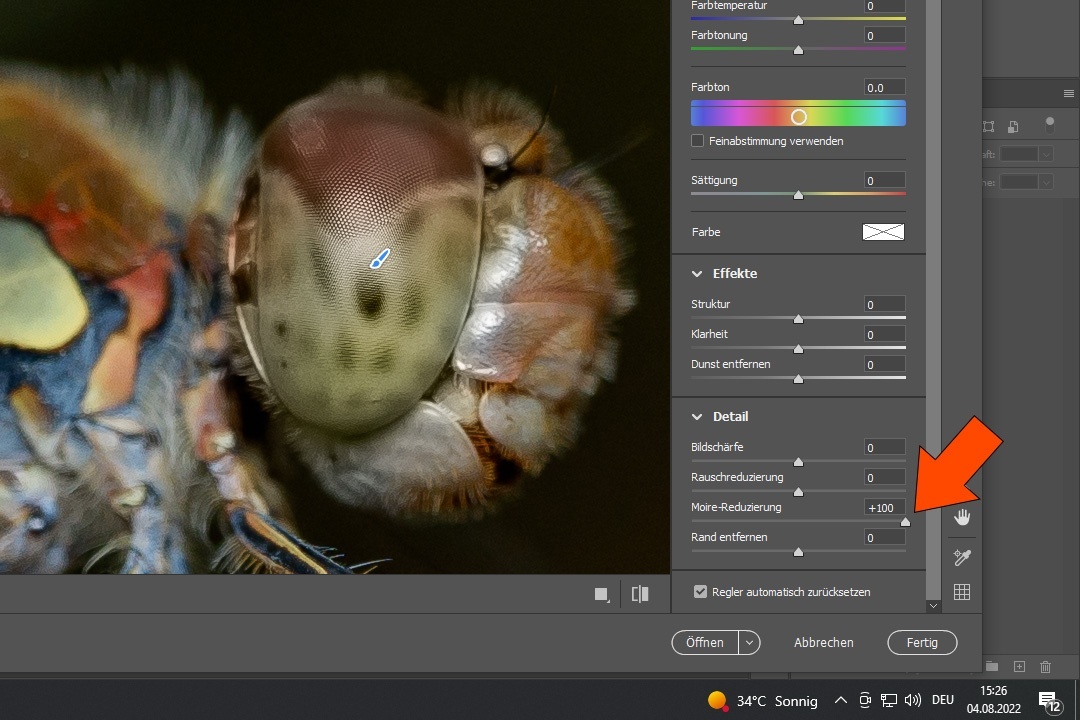Open the dropdown arrow next to Öffnen
This screenshot has height=720, width=1080.
750,643
